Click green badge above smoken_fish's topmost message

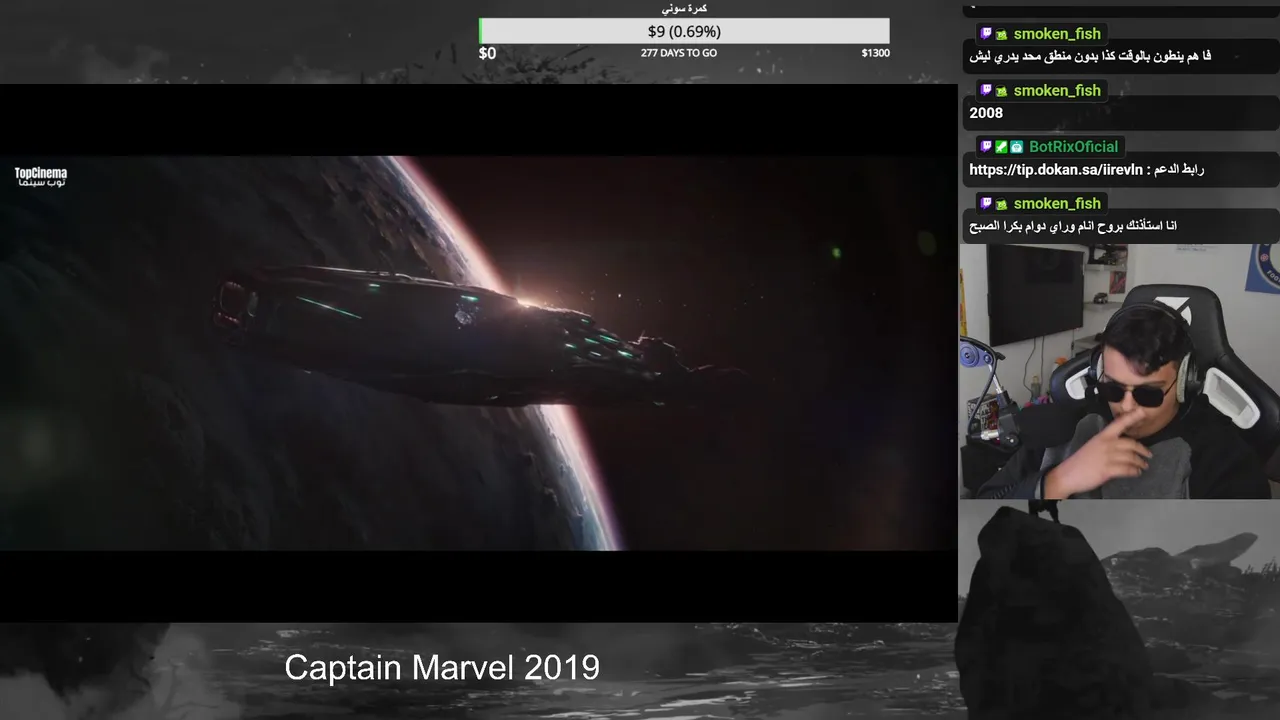coord(1001,34)
